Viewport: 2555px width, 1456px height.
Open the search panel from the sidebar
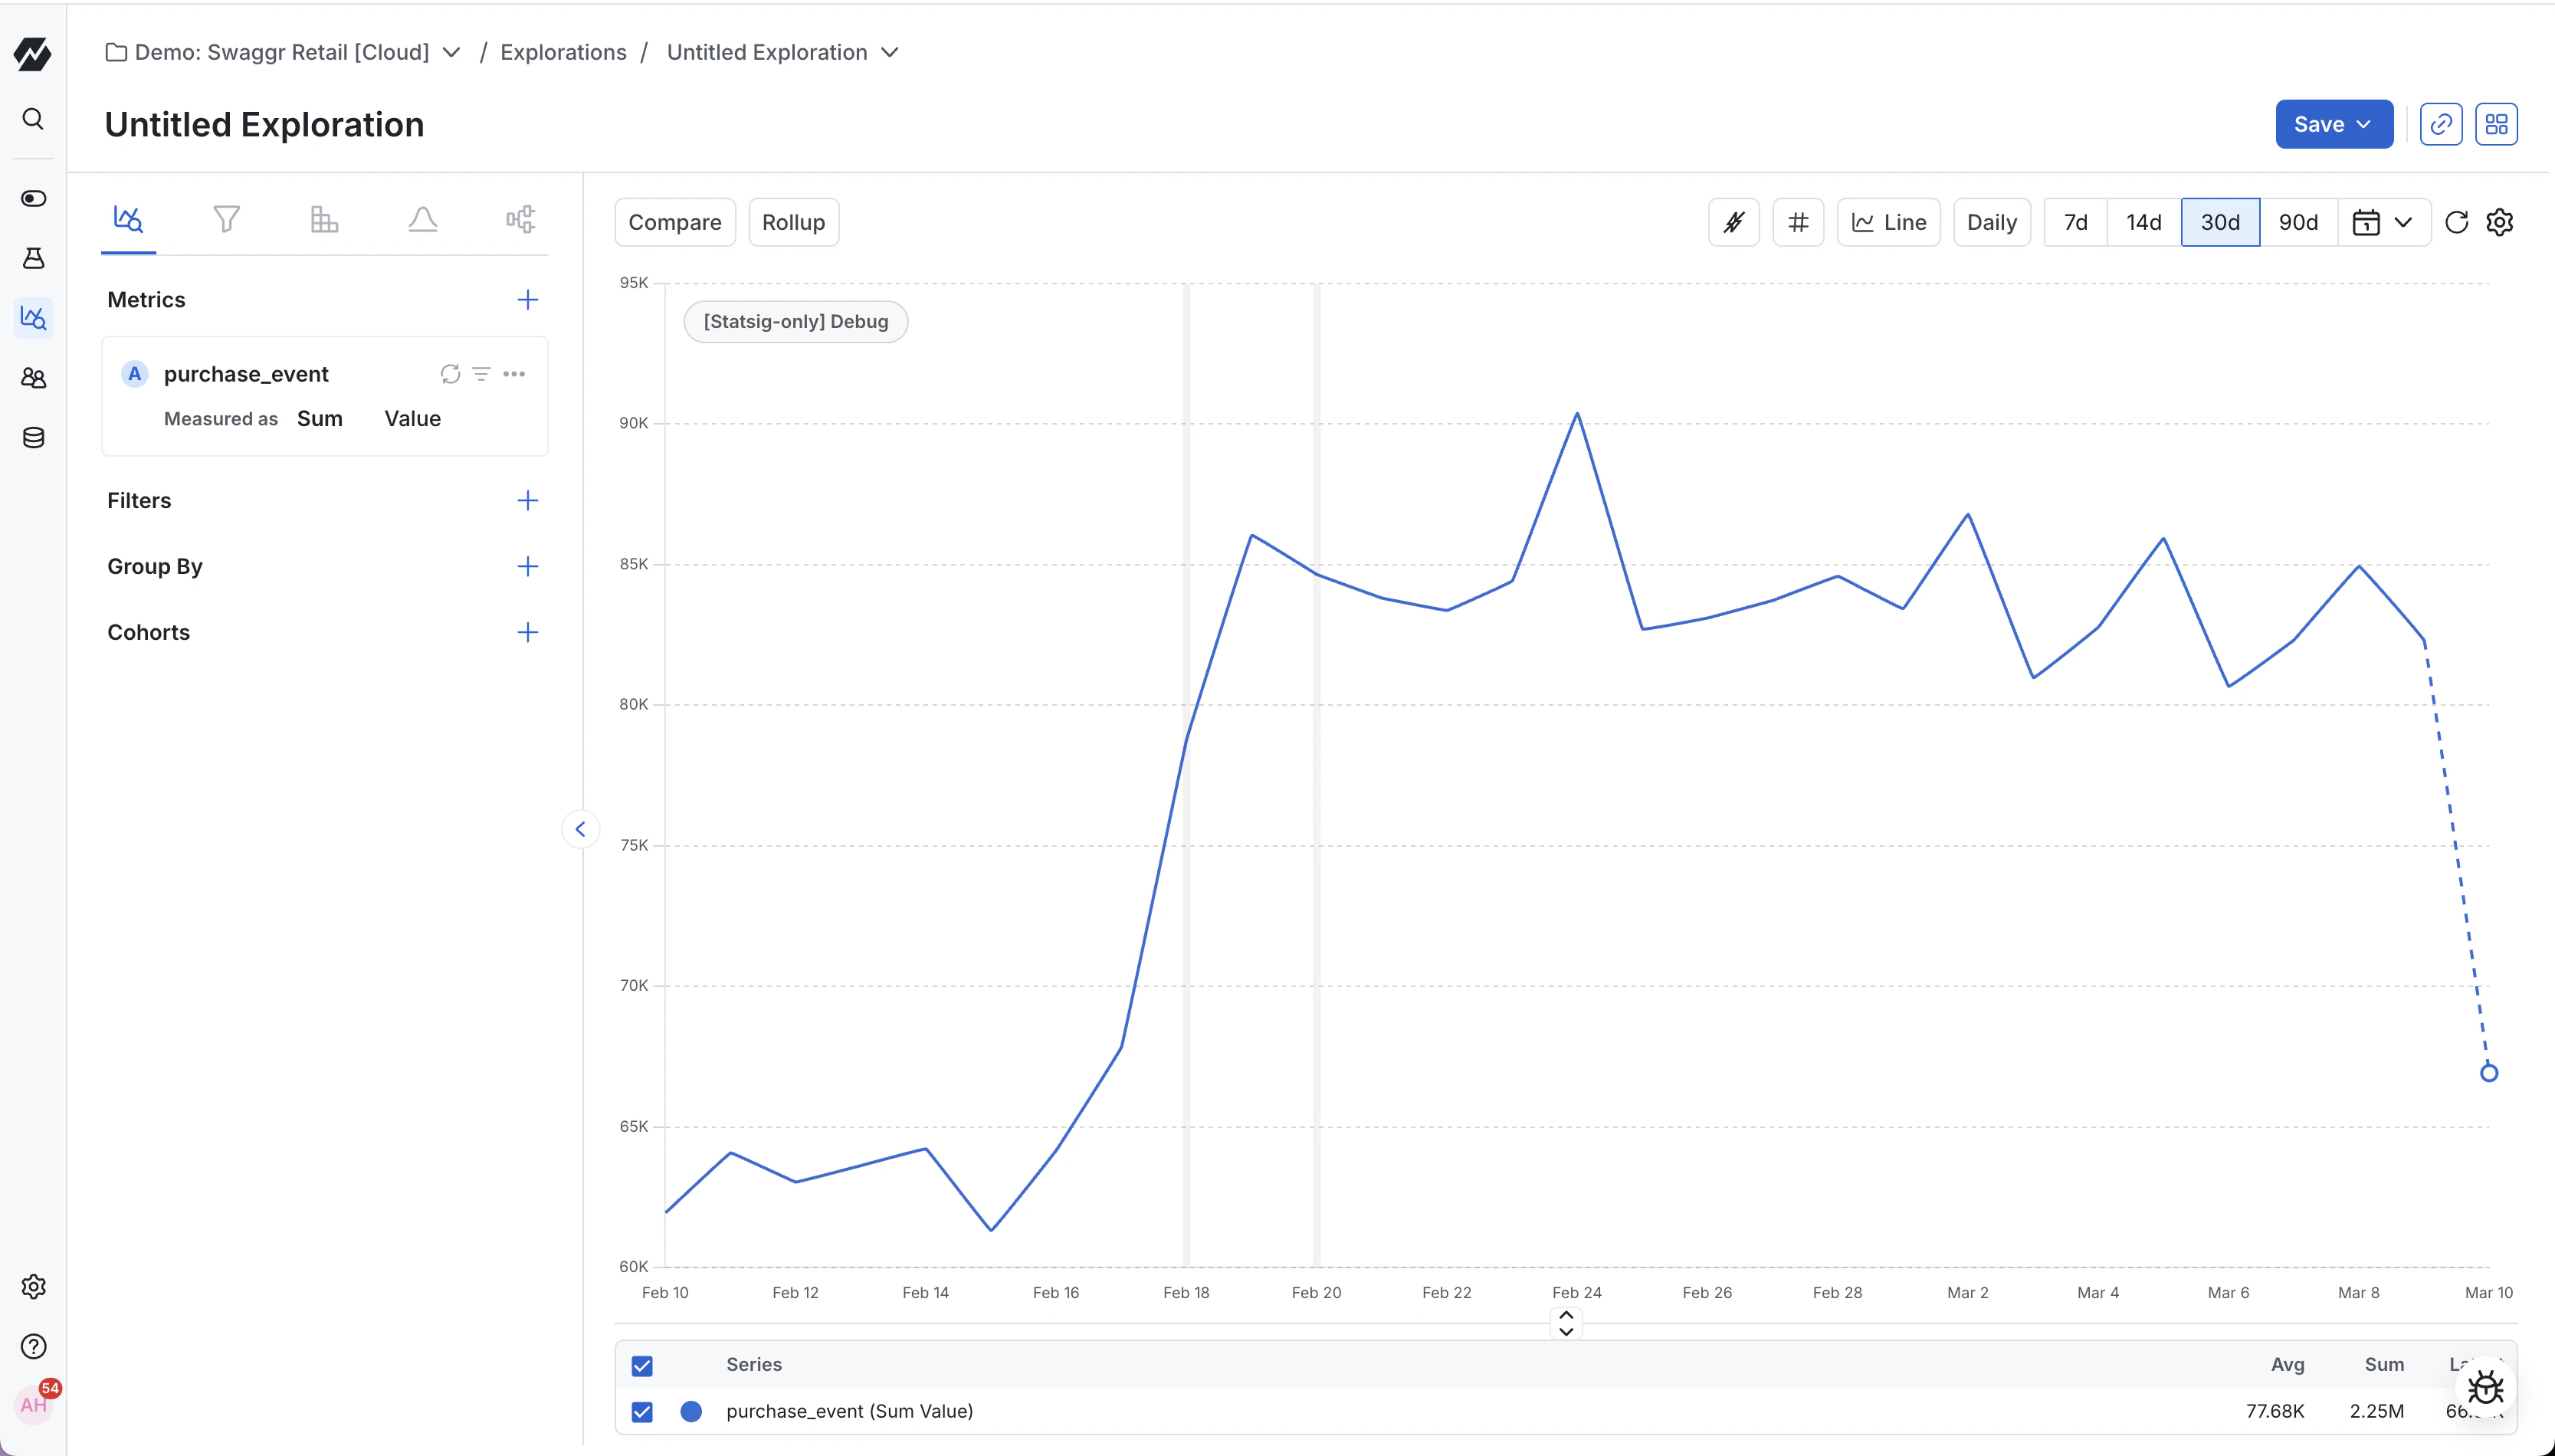pos(33,119)
